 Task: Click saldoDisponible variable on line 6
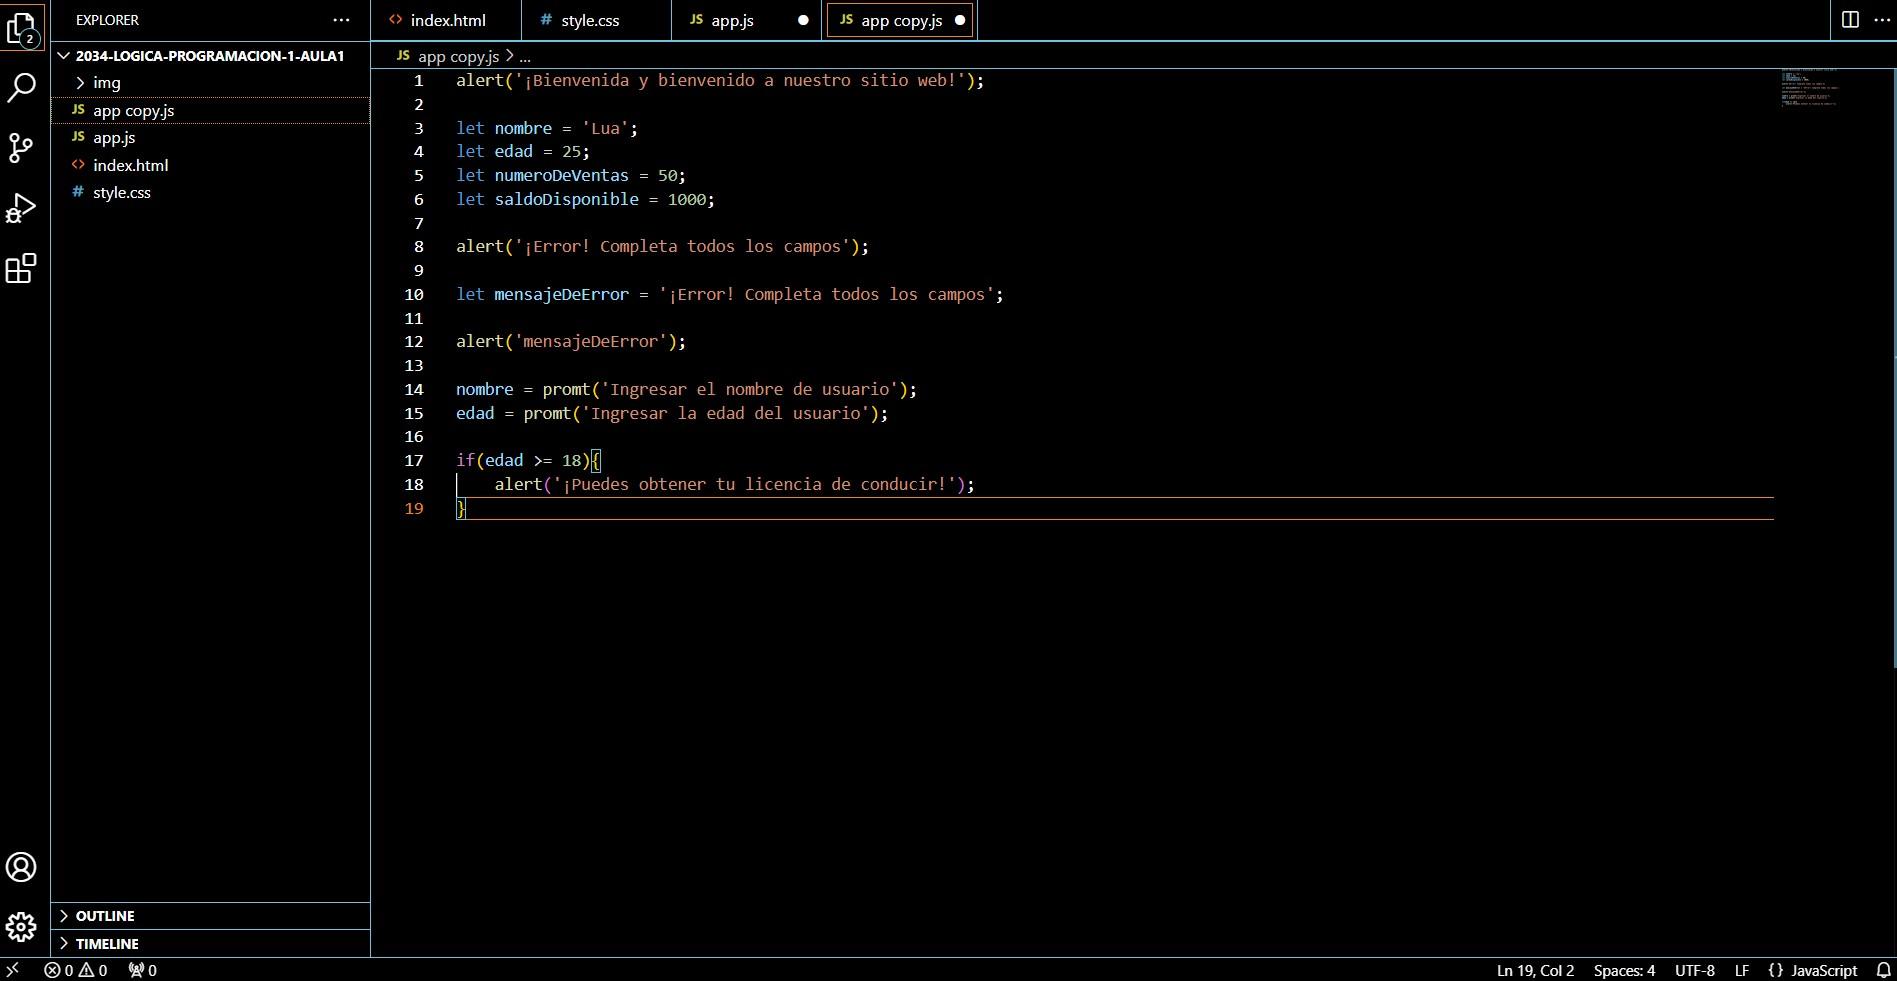(x=566, y=199)
